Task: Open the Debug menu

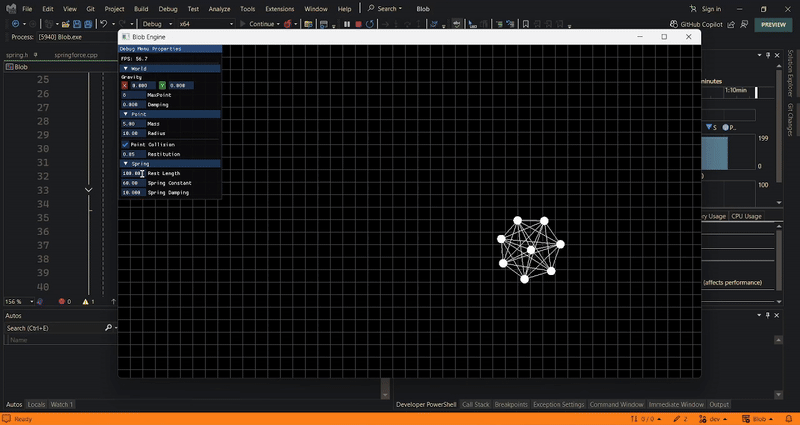Action: tap(168, 9)
